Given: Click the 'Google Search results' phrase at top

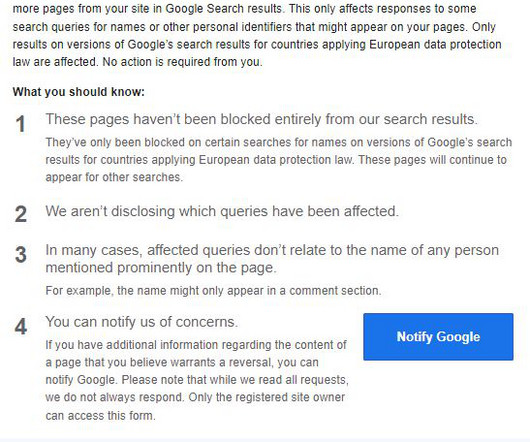Looking at the screenshot, I should (223, 8).
